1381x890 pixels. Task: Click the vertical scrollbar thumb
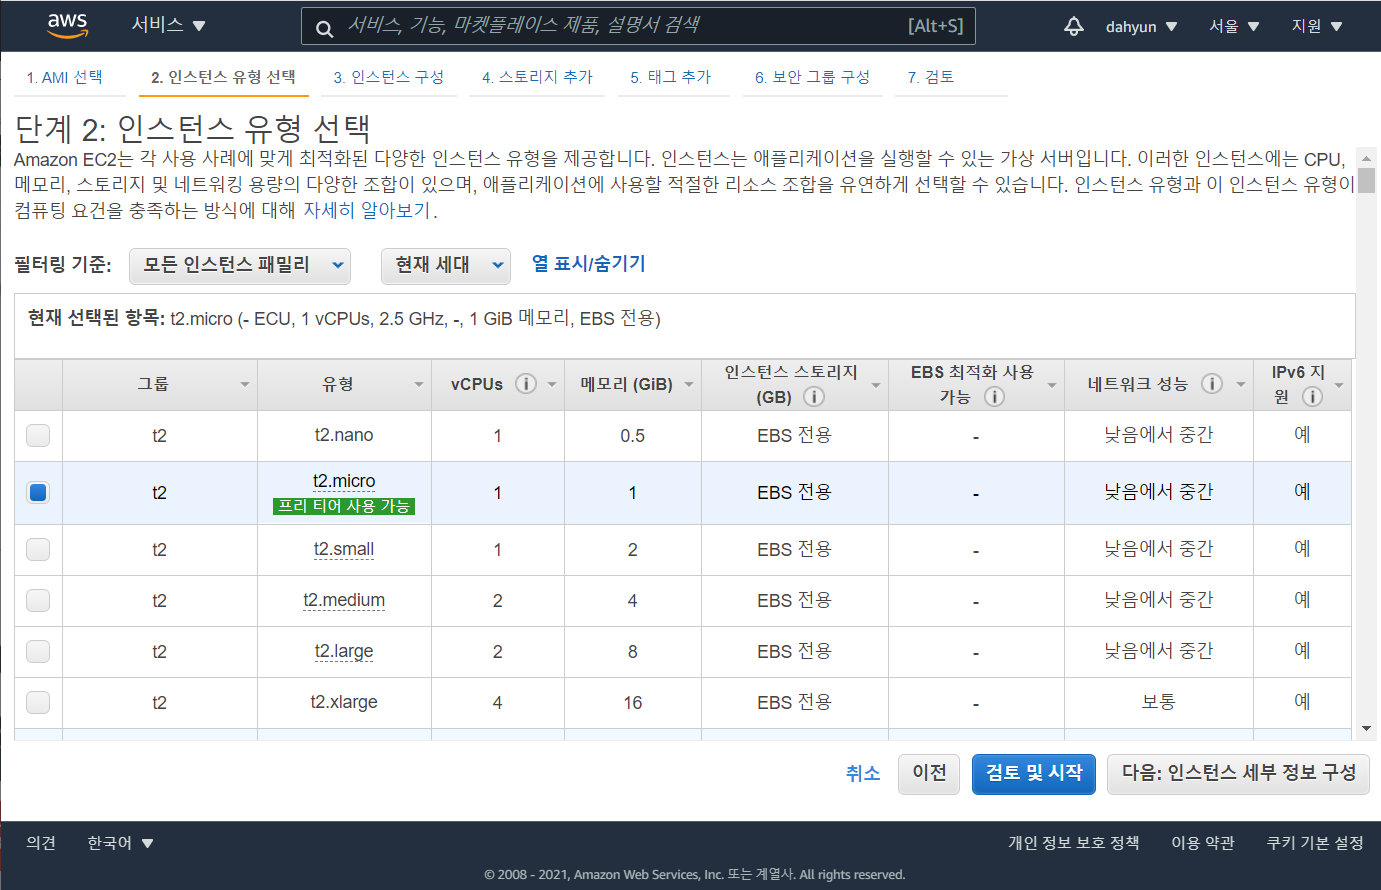pos(1367,180)
